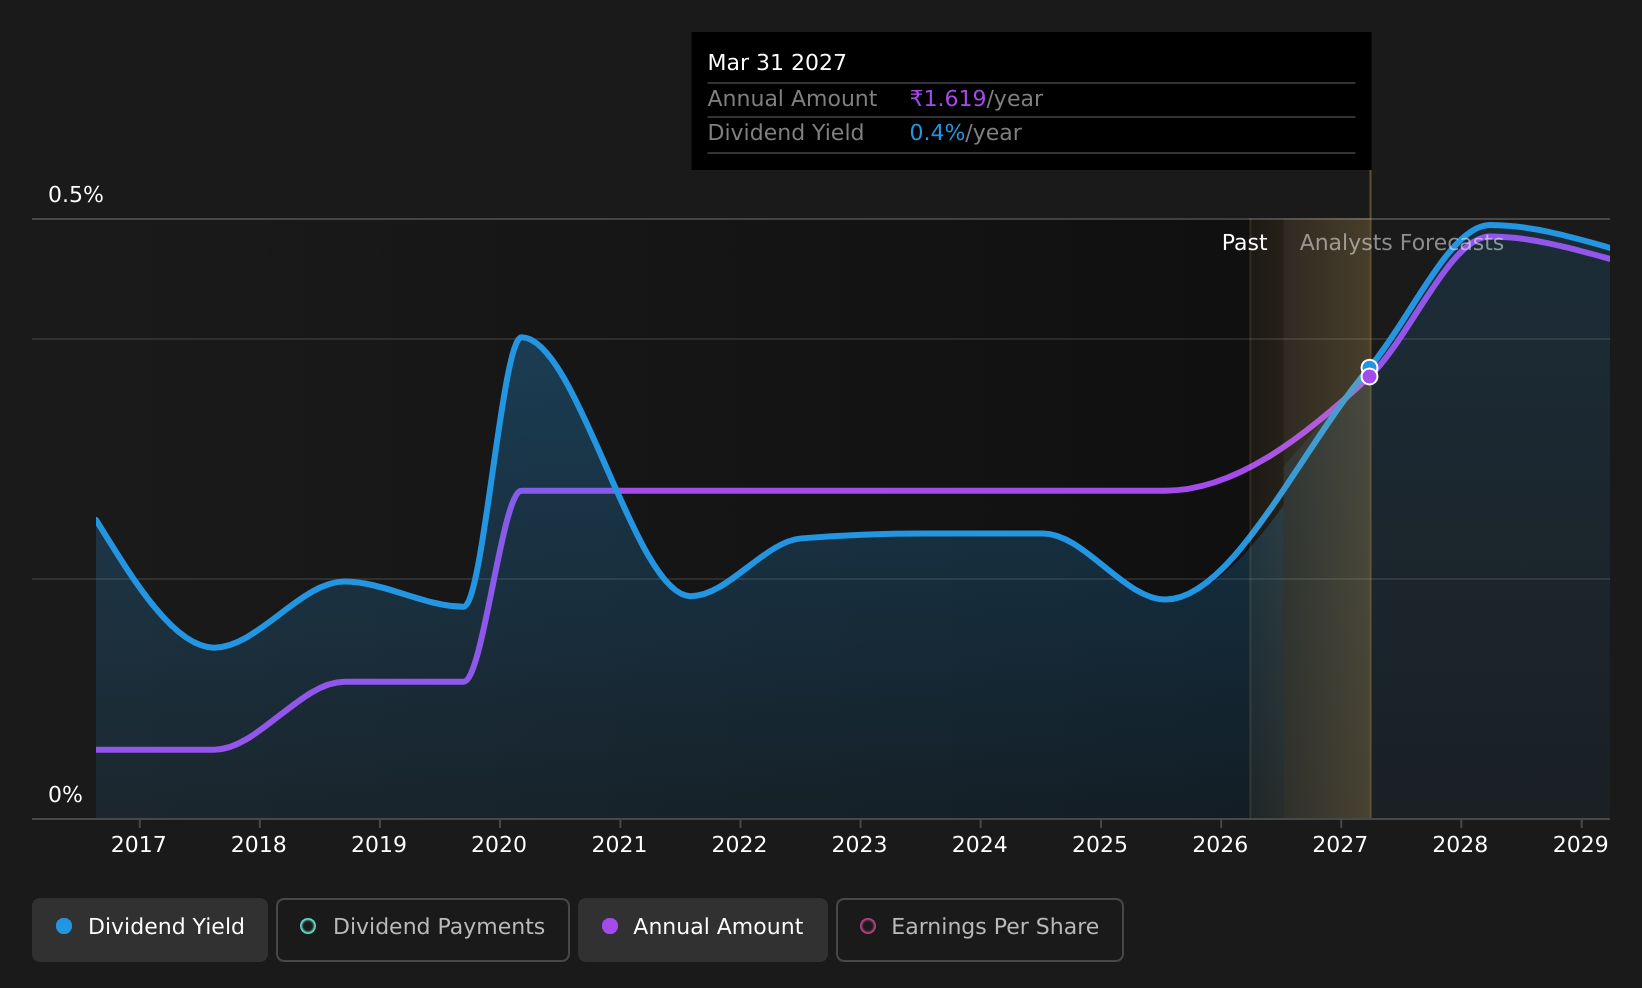Click the 2017 x-axis label

(x=139, y=845)
